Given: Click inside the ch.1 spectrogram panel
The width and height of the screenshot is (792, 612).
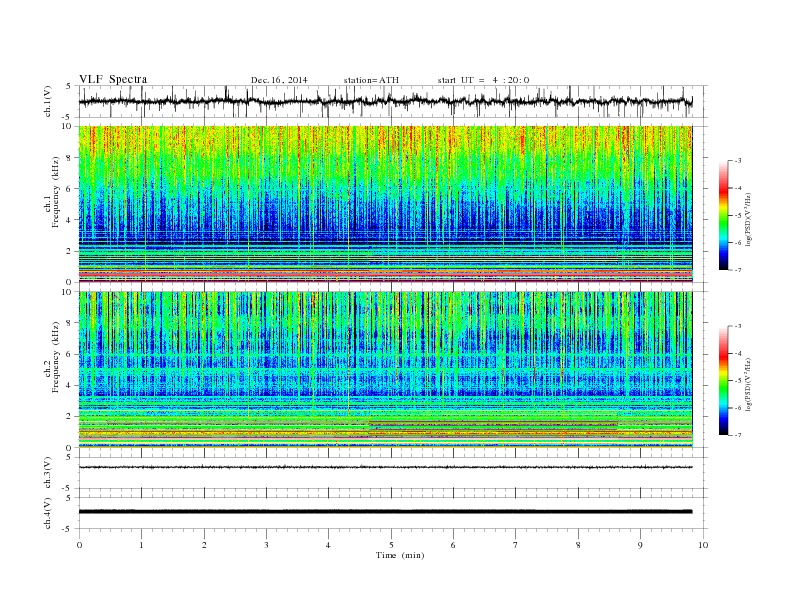Looking at the screenshot, I should (385, 204).
